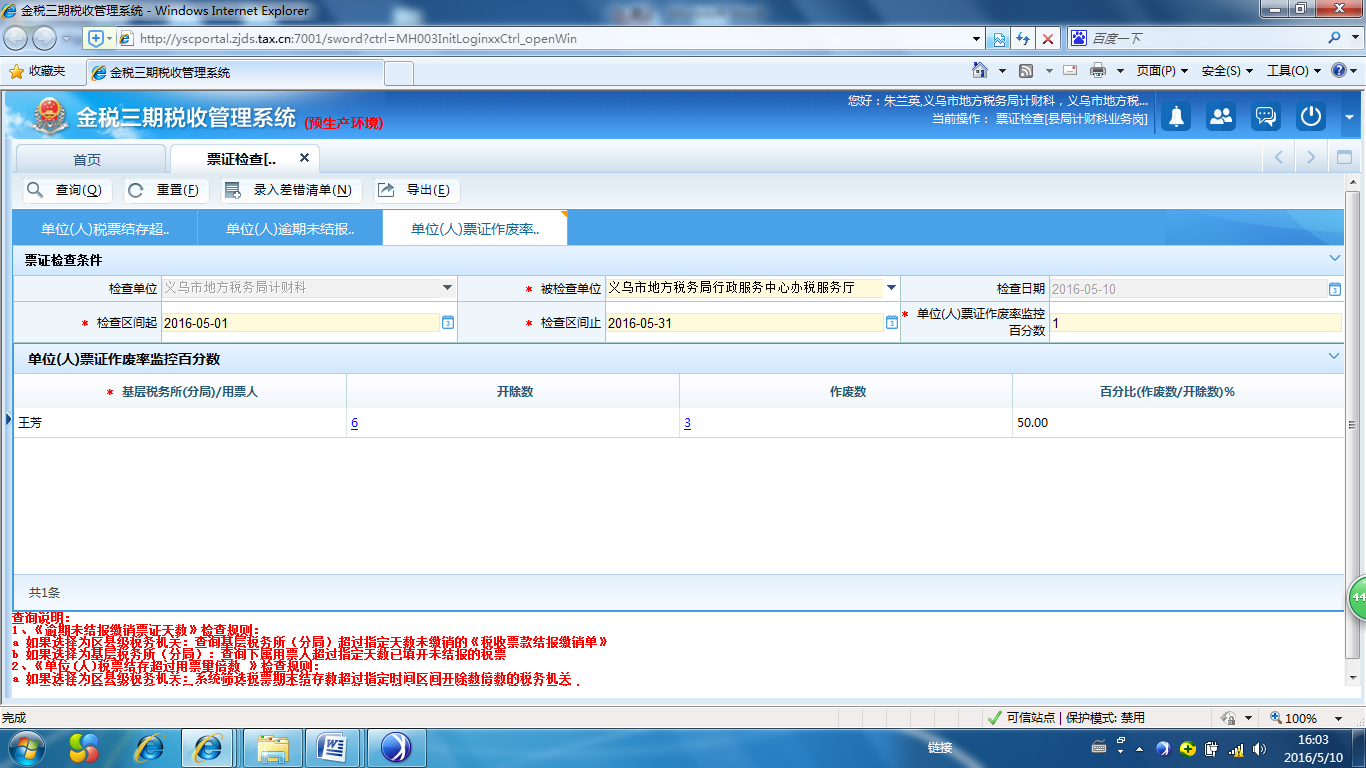Screen dimensions: 1366x768
Task: Click the compatibility view icon in address bar
Action: click(x=999, y=38)
